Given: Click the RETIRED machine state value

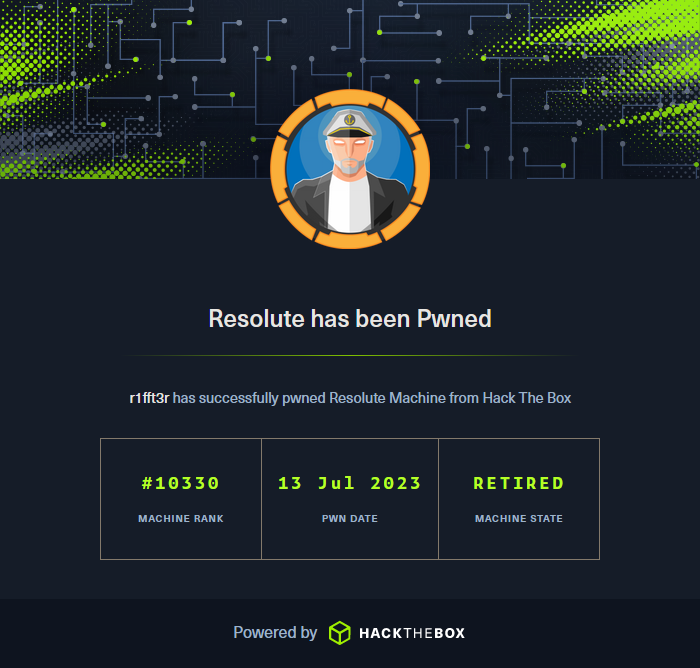Looking at the screenshot, I should pos(519,483).
